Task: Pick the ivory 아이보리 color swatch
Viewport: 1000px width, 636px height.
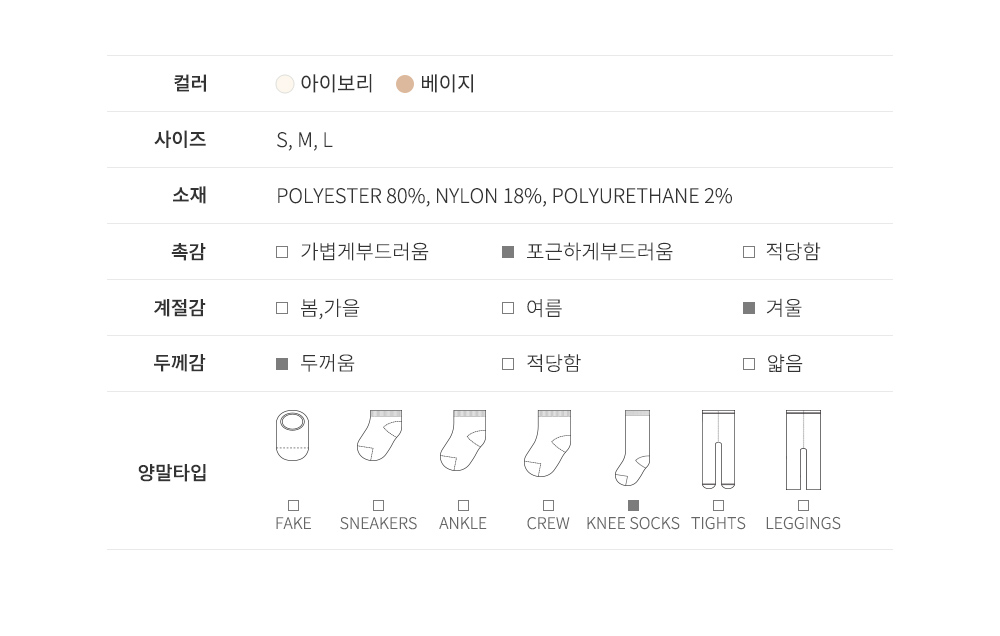Action: coord(285,84)
